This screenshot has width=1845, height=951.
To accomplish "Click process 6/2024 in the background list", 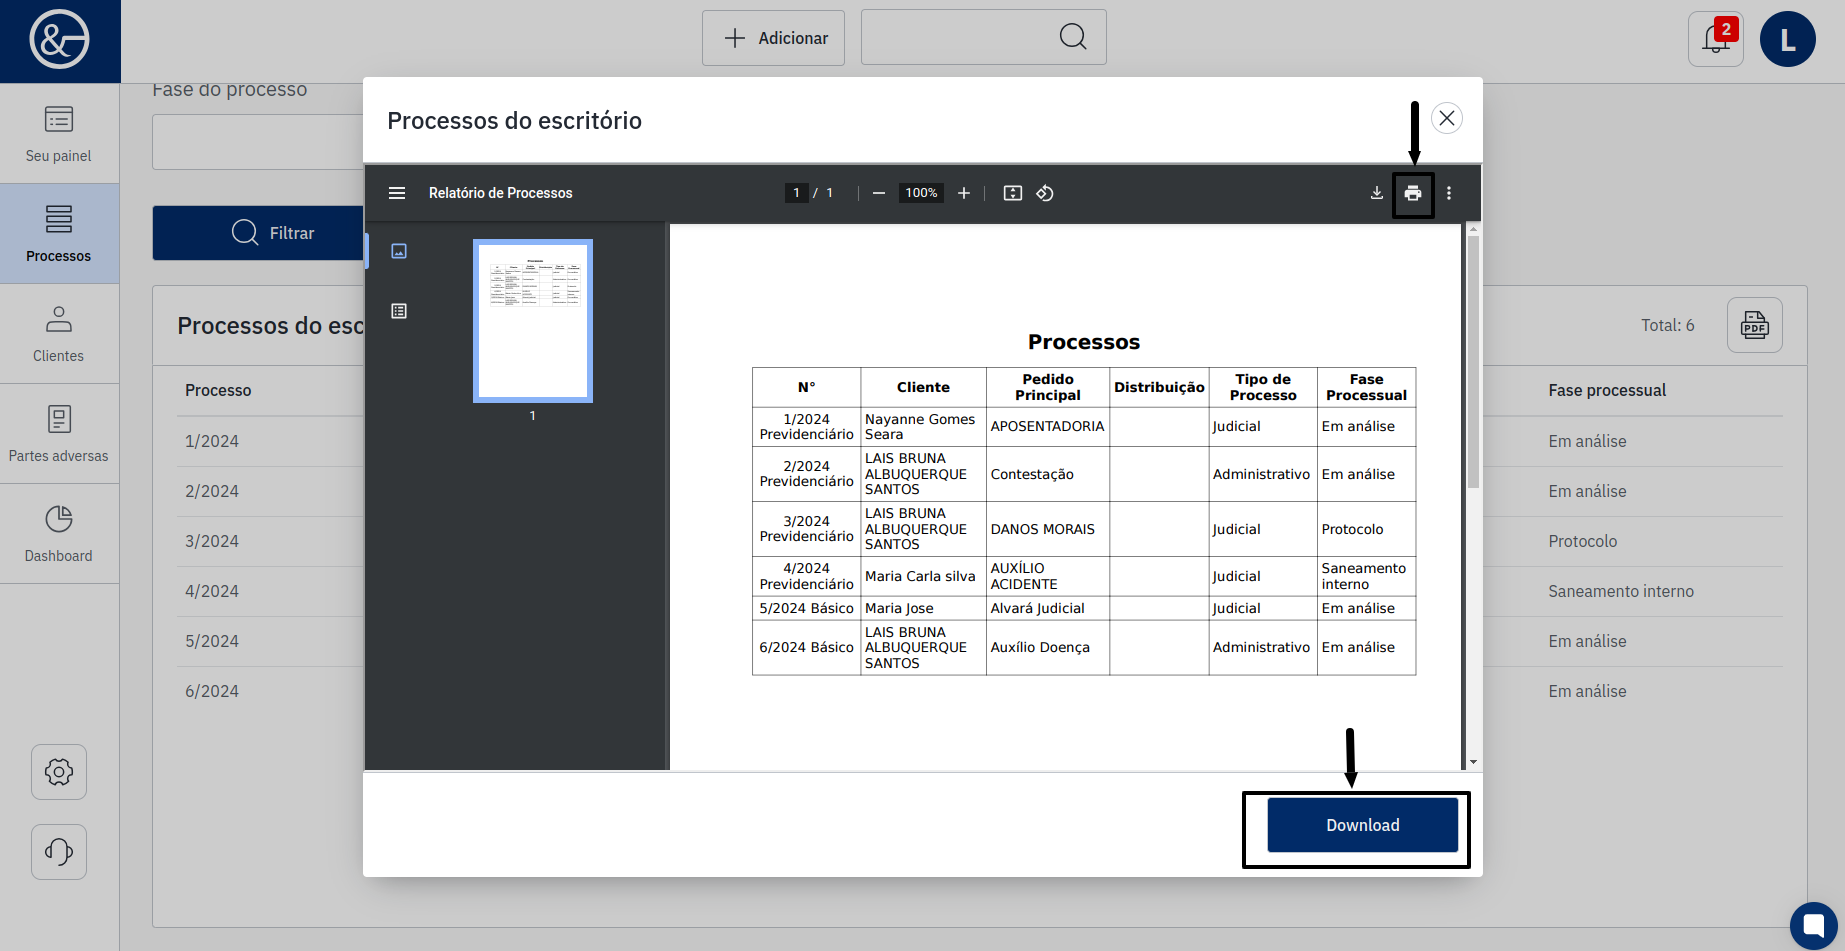I will click(x=212, y=691).
